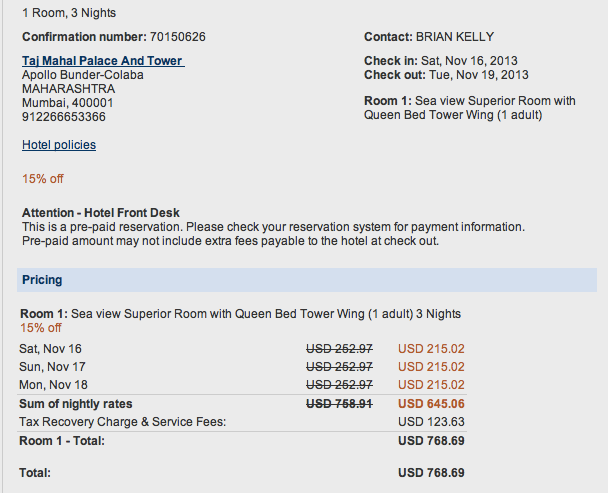Click the 15% off text above Attention notice
The height and width of the screenshot is (493, 608).
43,179
